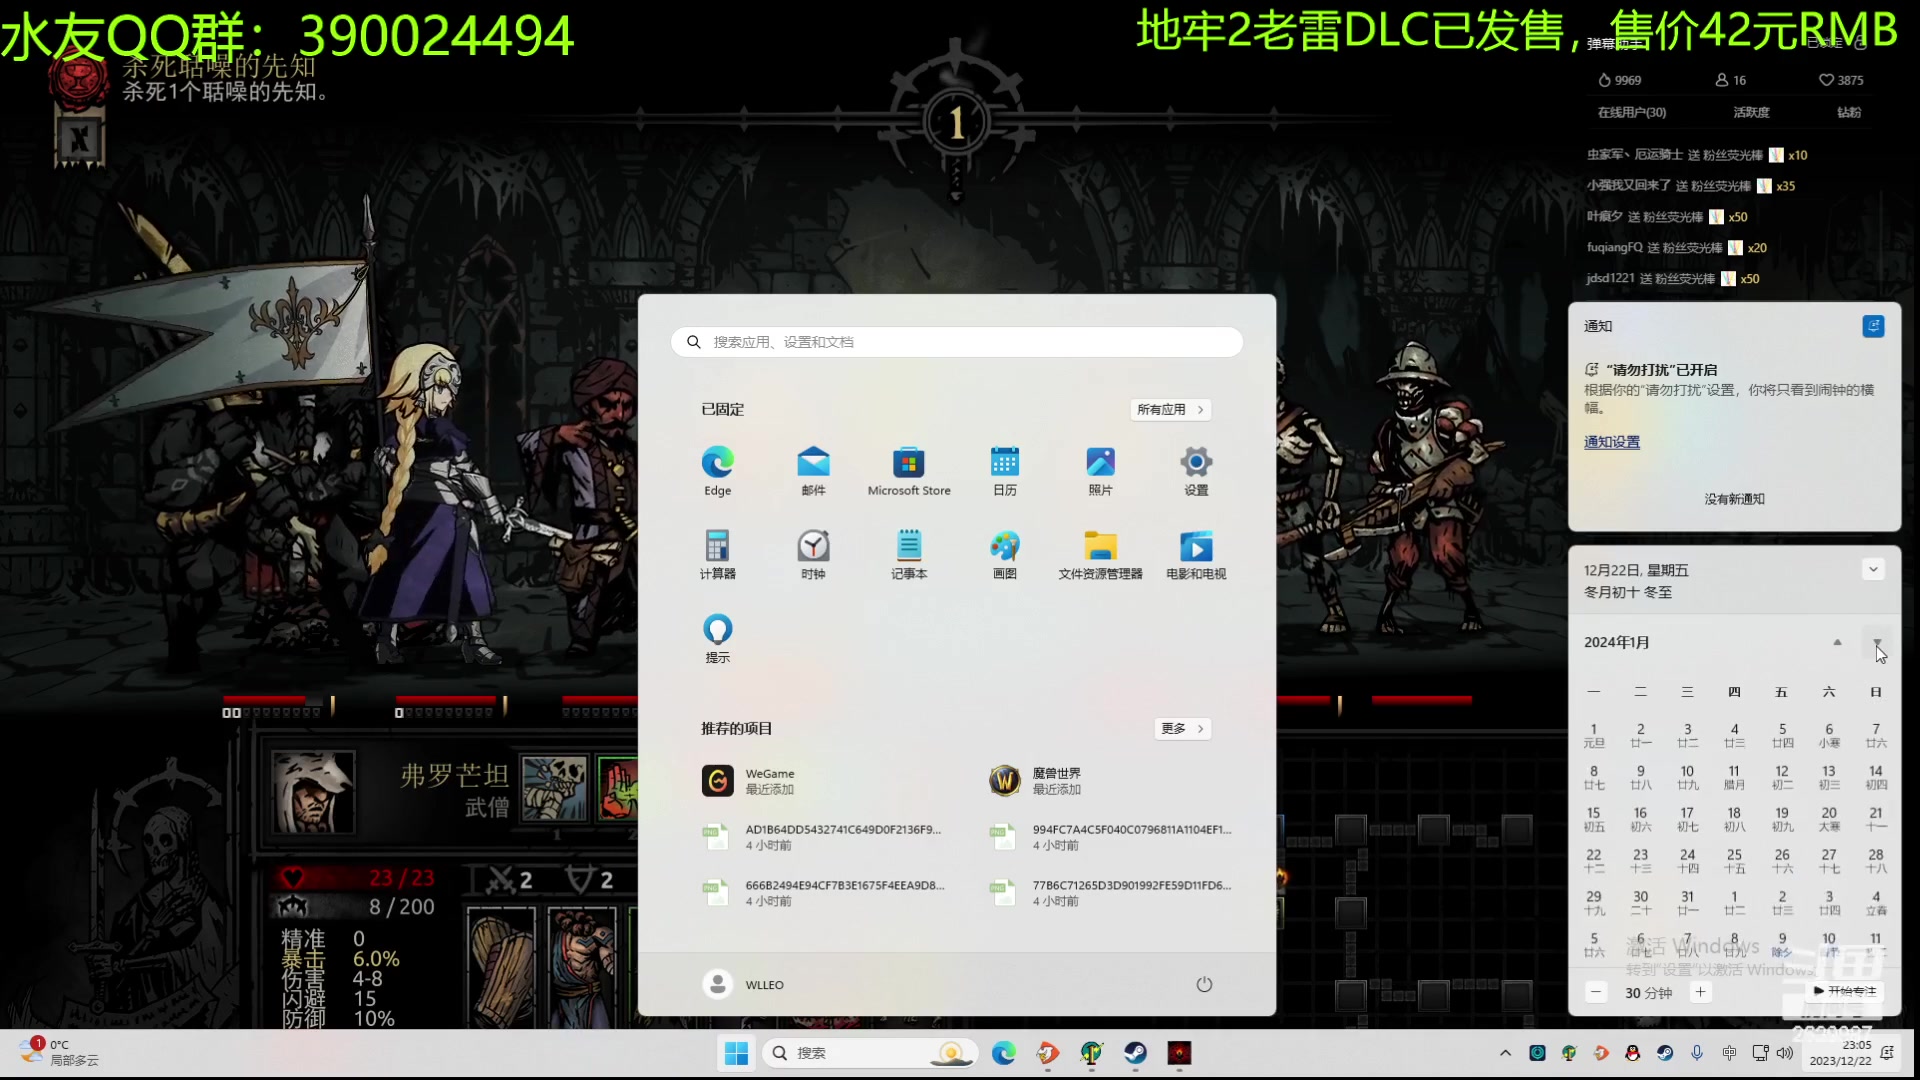
Task: Open the 邮件 mail app
Action: pyautogui.click(x=813, y=471)
